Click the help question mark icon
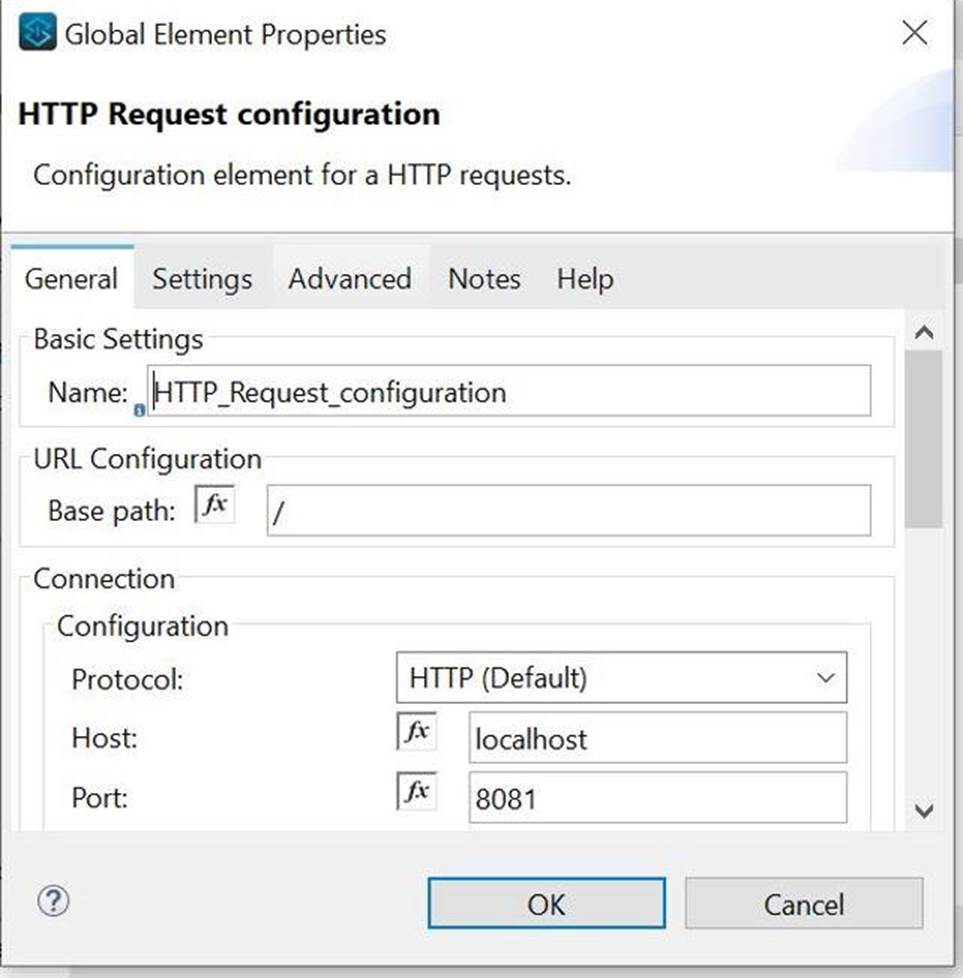The height and width of the screenshot is (978, 963). click(53, 902)
